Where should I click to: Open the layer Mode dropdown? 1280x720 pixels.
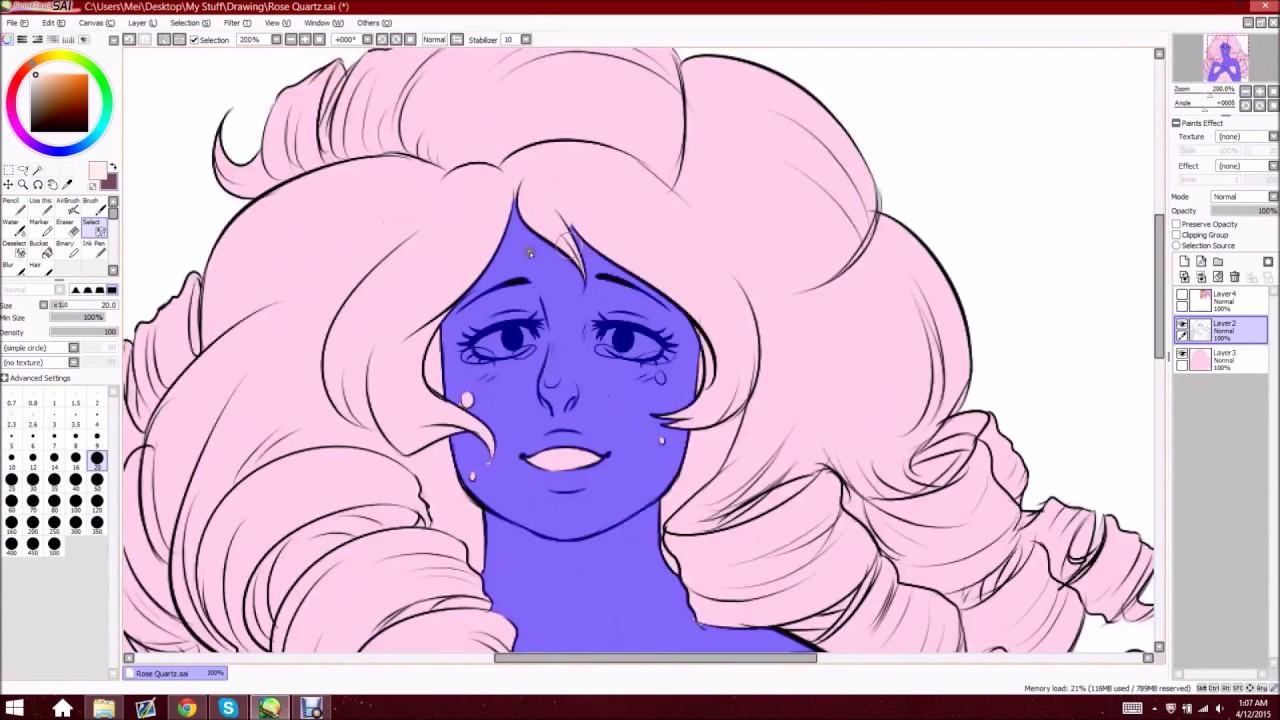(x=1273, y=197)
